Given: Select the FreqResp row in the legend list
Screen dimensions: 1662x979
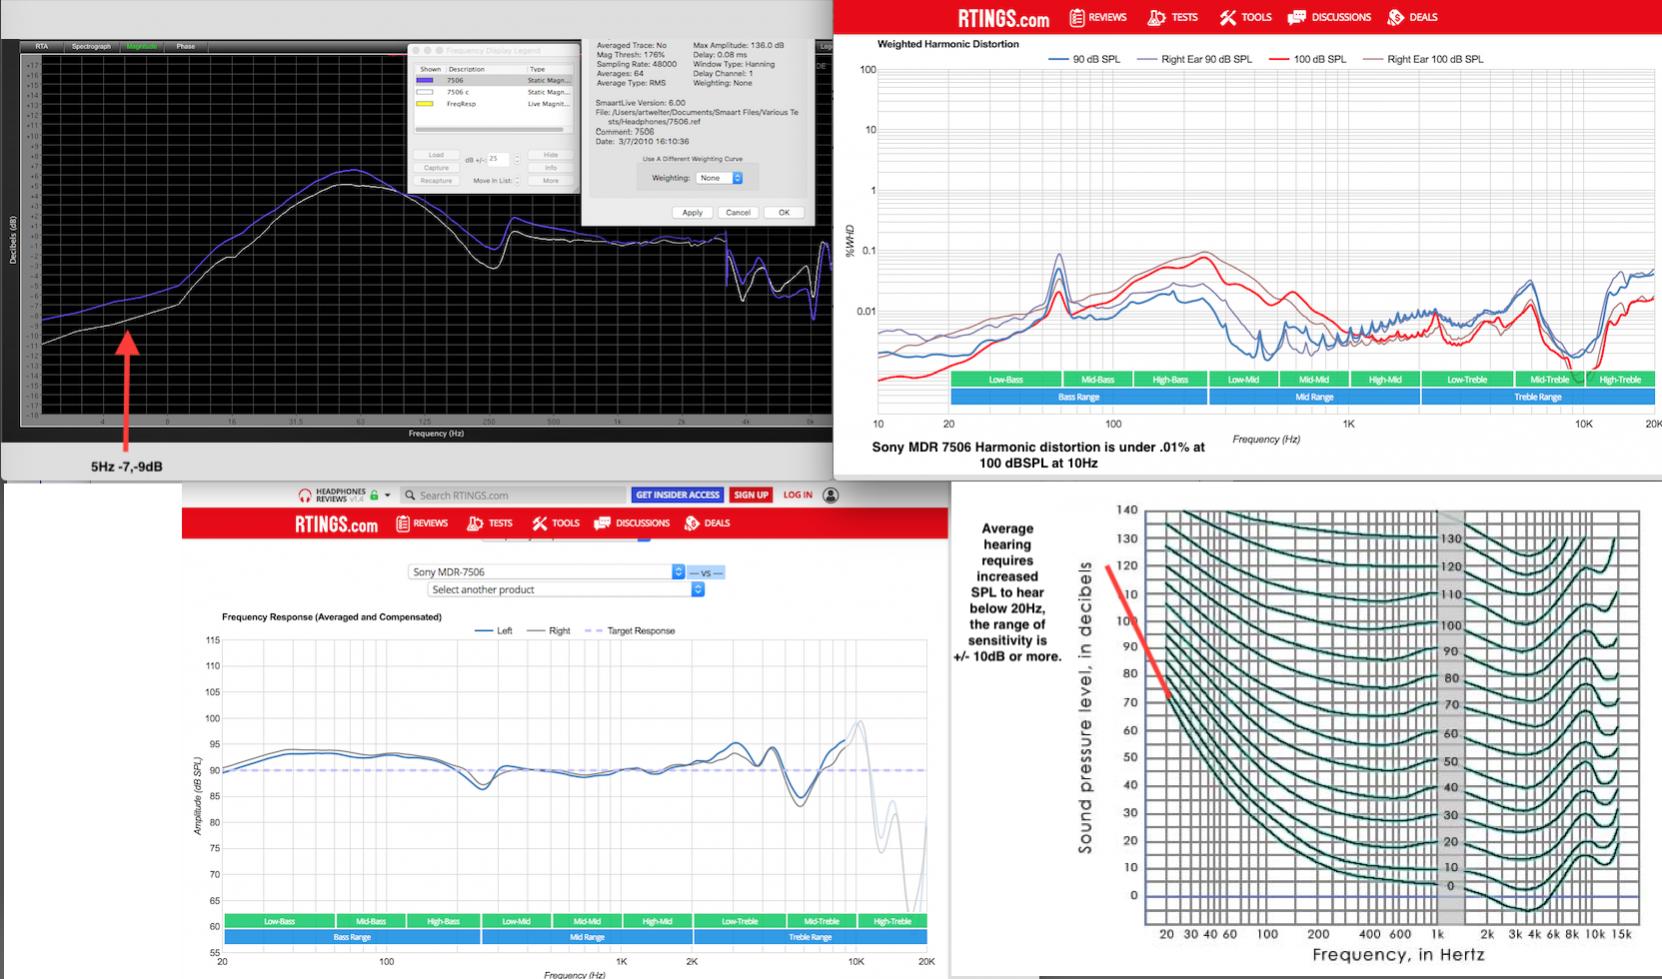Looking at the screenshot, I should [x=494, y=104].
